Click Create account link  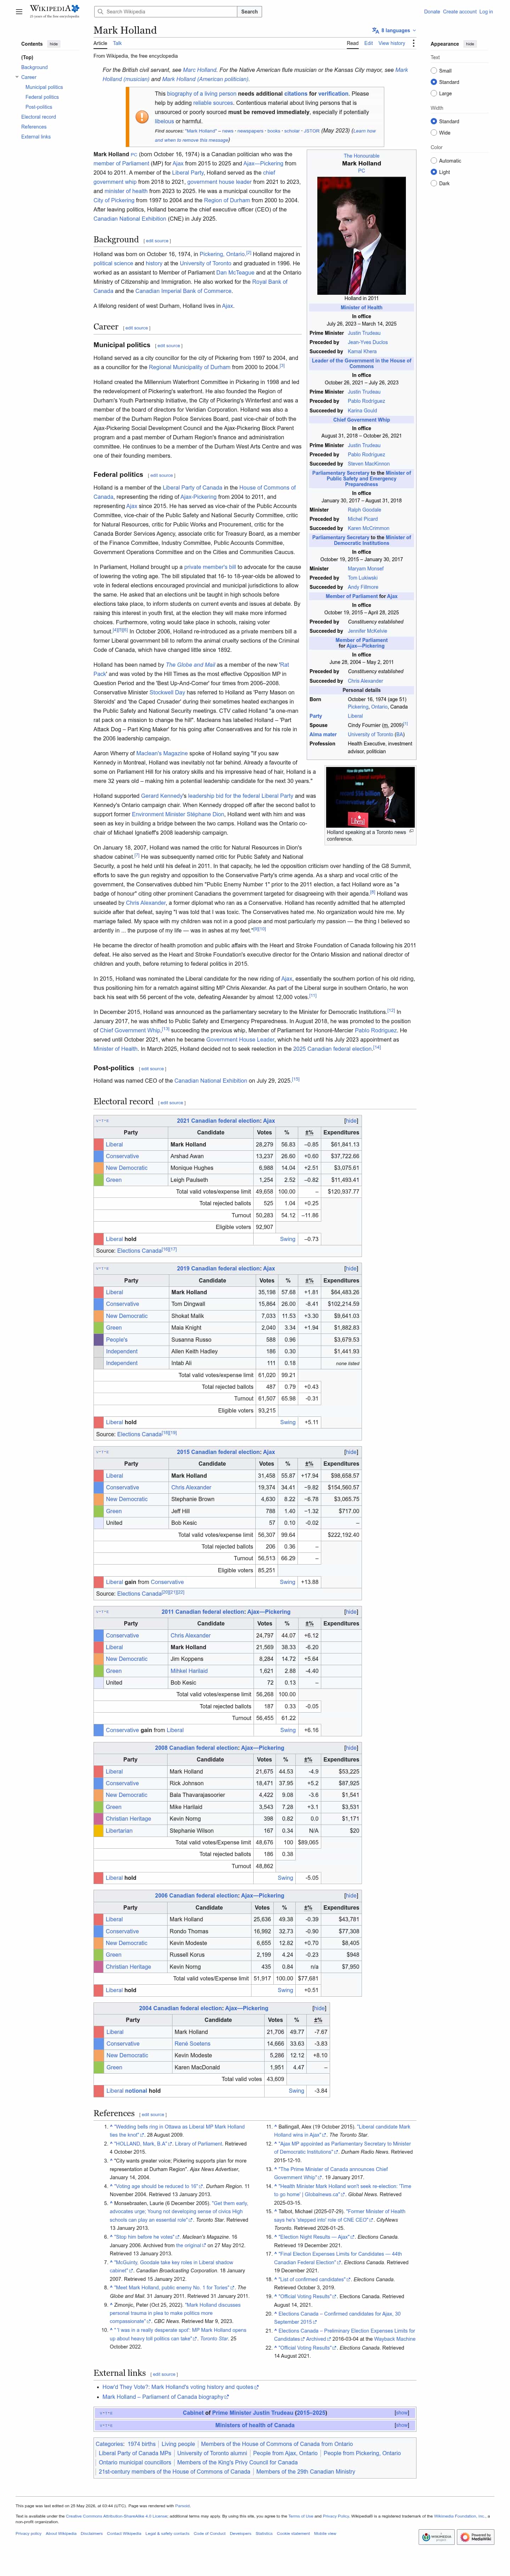(460, 12)
